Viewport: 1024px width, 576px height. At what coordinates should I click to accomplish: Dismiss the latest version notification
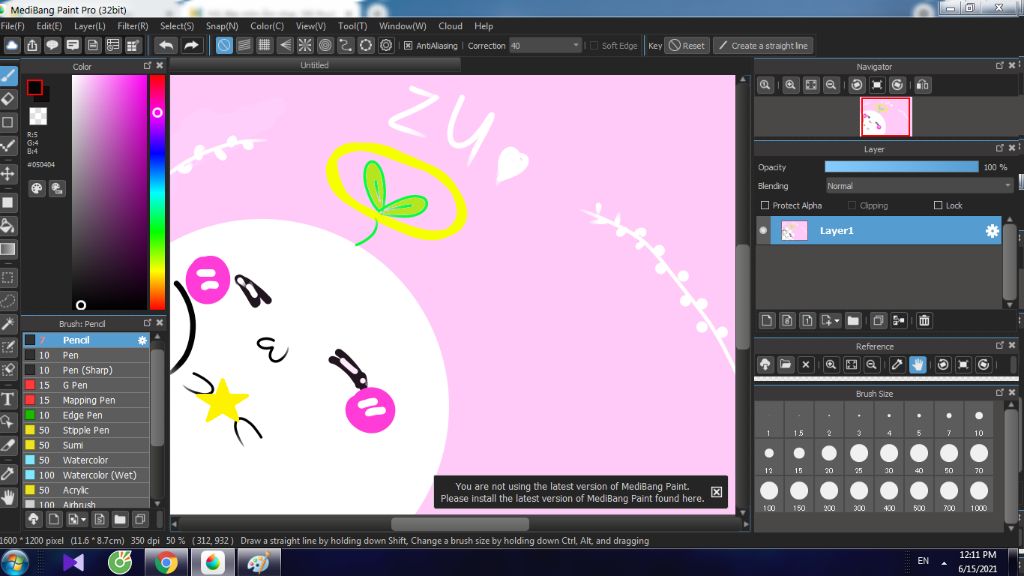pyautogui.click(x=716, y=492)
